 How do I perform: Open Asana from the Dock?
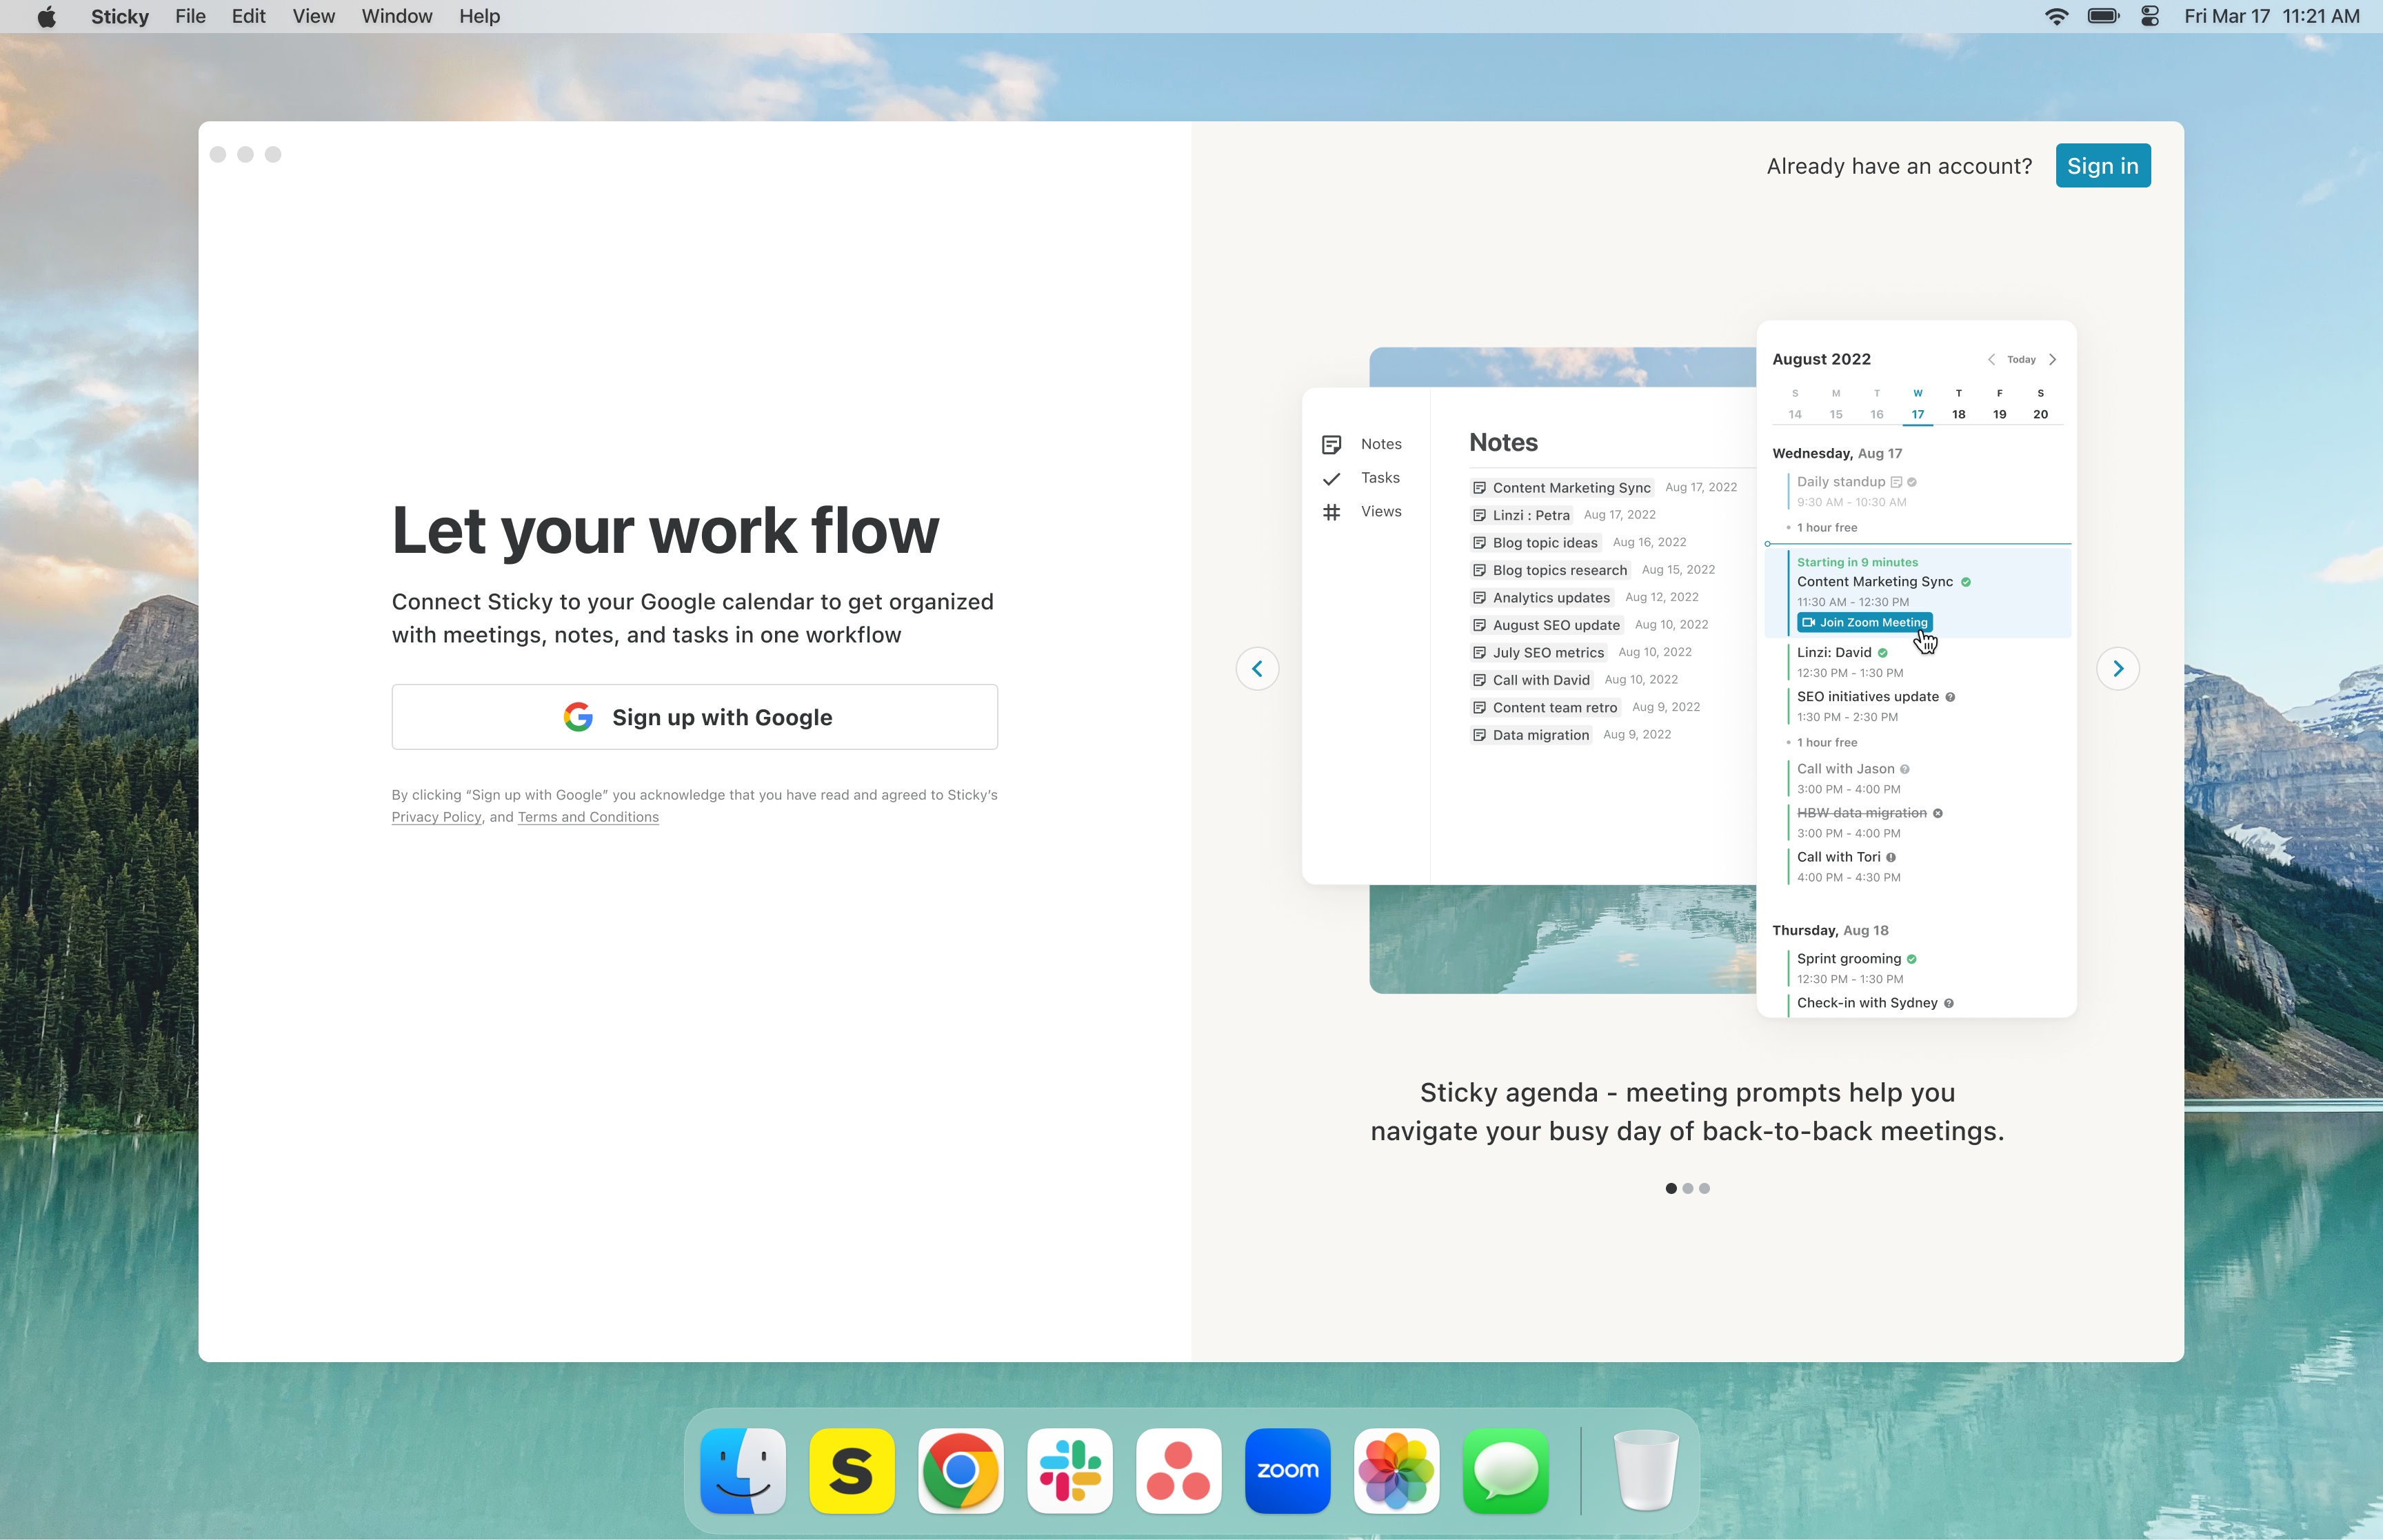tap(1178, 1470)
